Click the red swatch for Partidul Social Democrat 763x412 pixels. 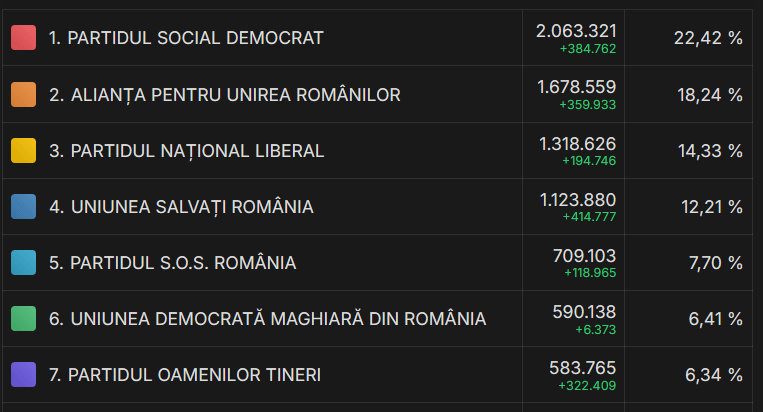pos(23,38)
